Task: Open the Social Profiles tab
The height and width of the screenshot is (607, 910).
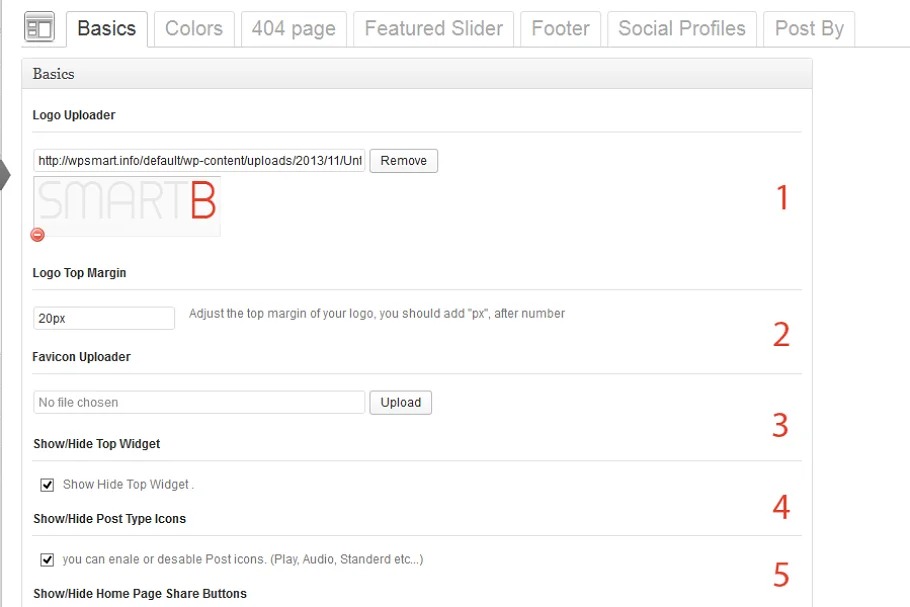Action: point(682,29)
